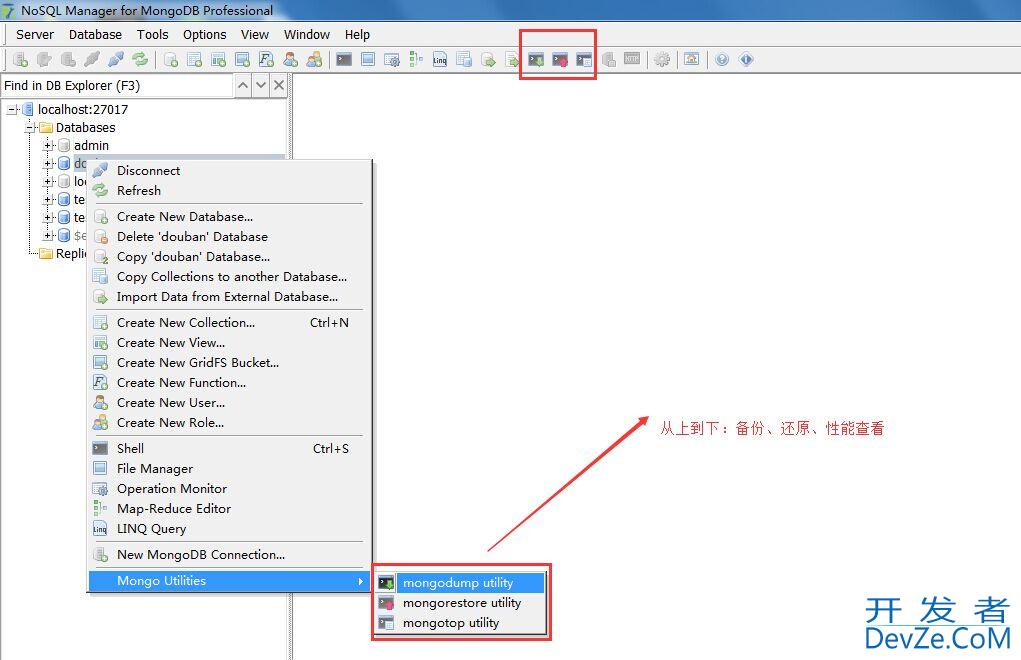Click the Create New GridFS Bucket toolbar icon
This screenshot has height=660, width=1021.
pos(242,60)
